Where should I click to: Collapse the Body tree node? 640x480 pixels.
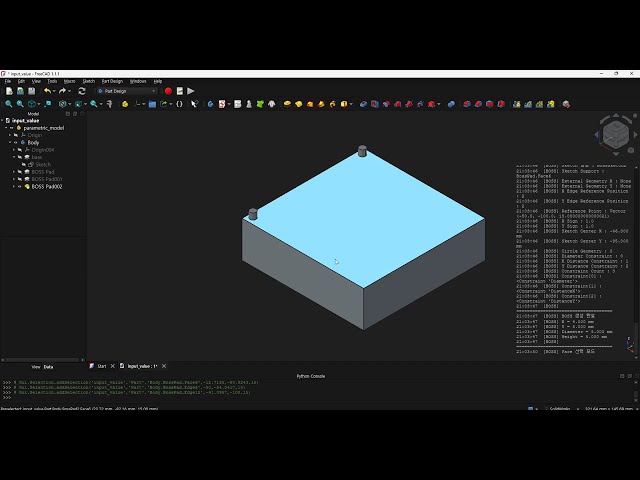(10, 142)
